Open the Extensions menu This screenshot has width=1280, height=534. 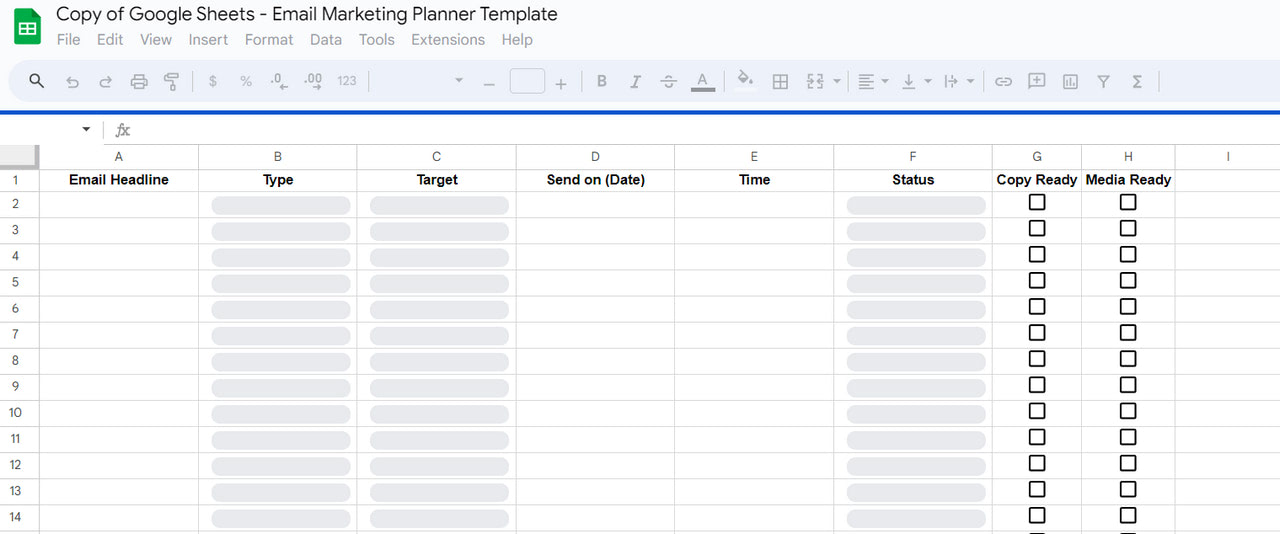point(448,40)
